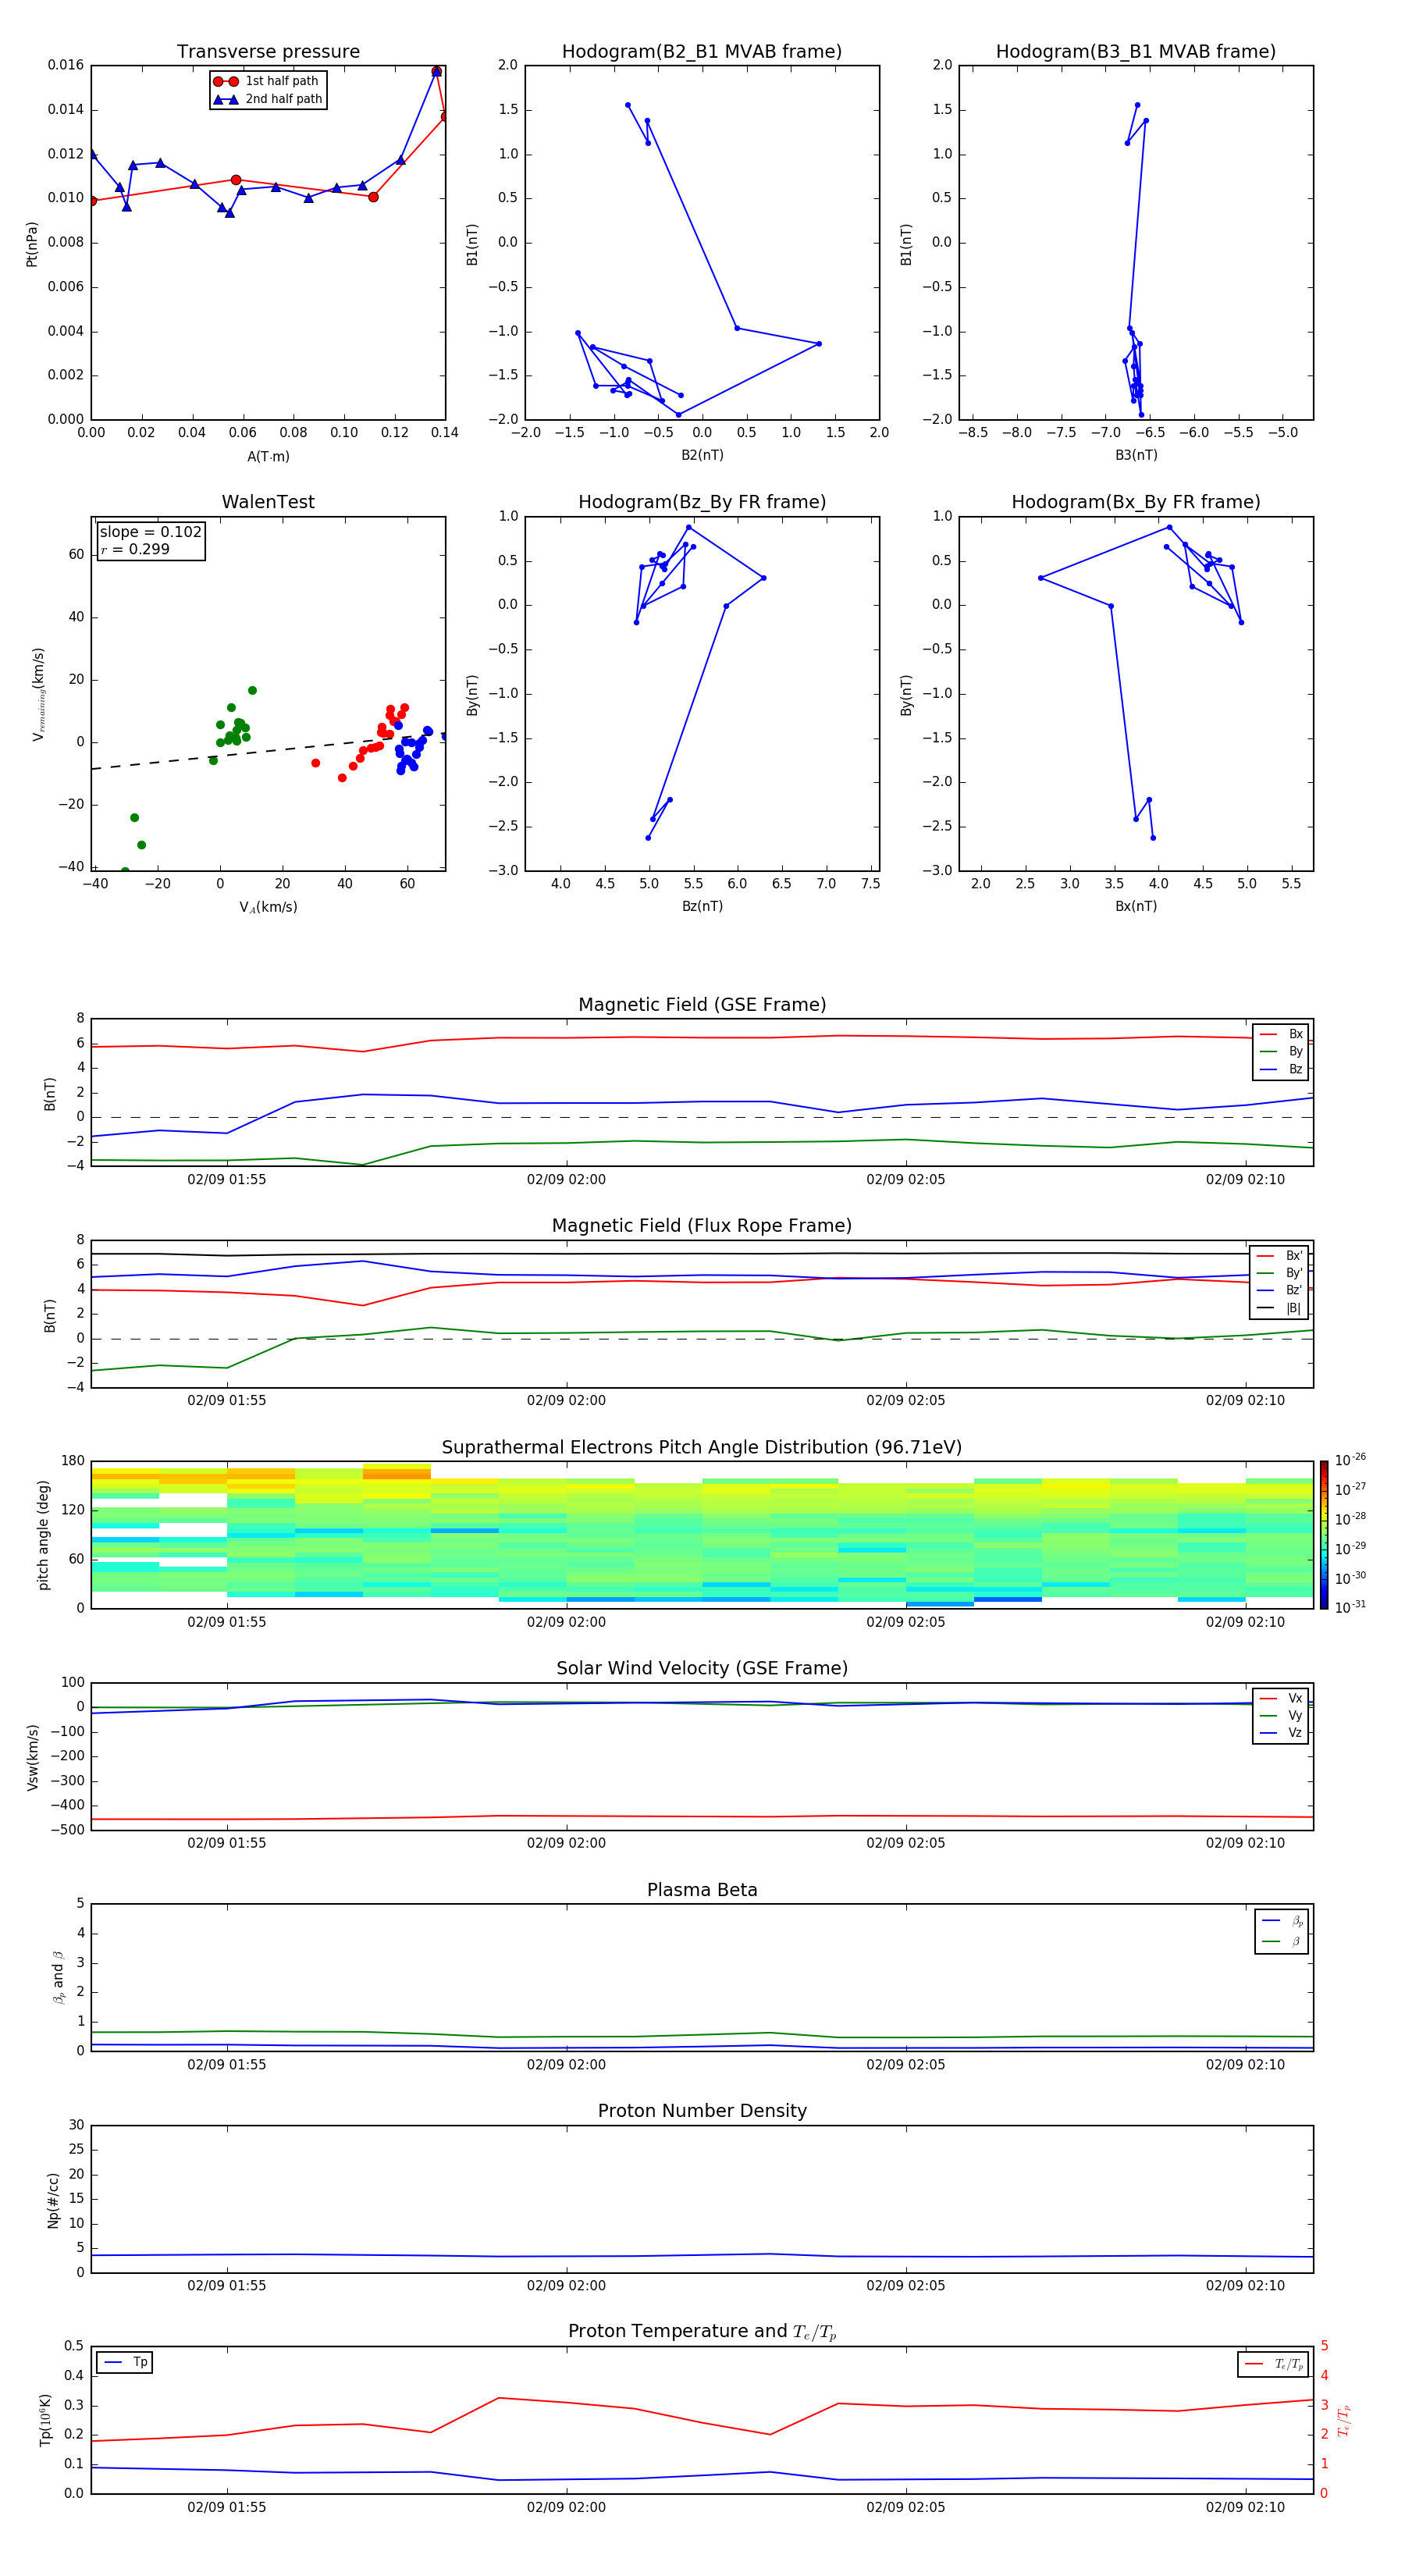Click the "WalenTest" plot title
This screenshot has height=2576, width=1405.
click(268, 502)
